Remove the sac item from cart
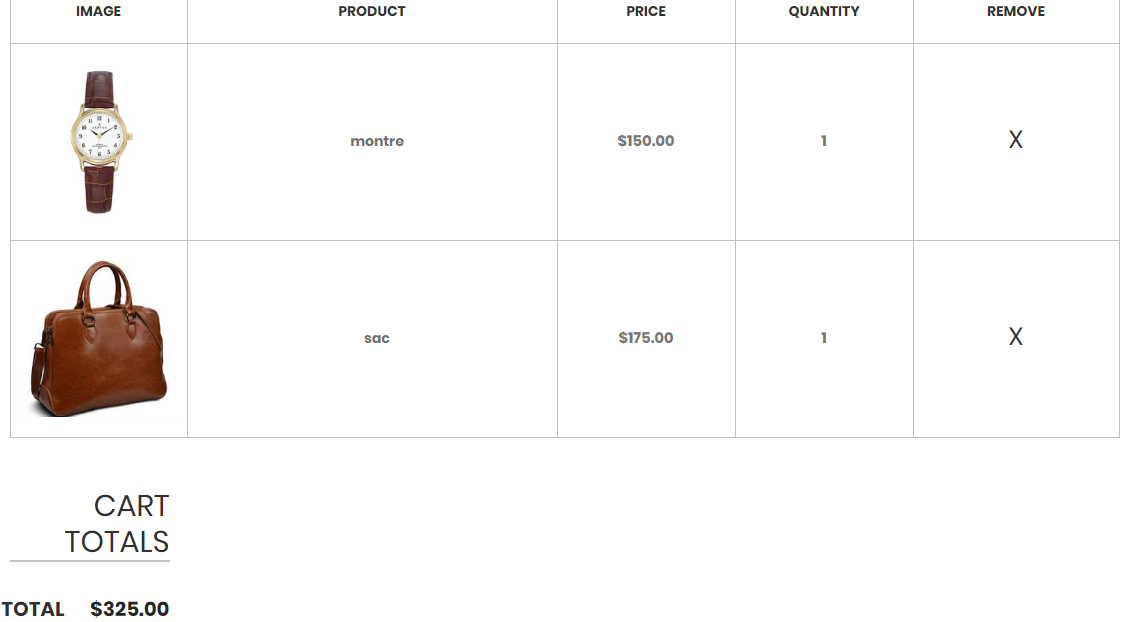 click(1015, 337)
